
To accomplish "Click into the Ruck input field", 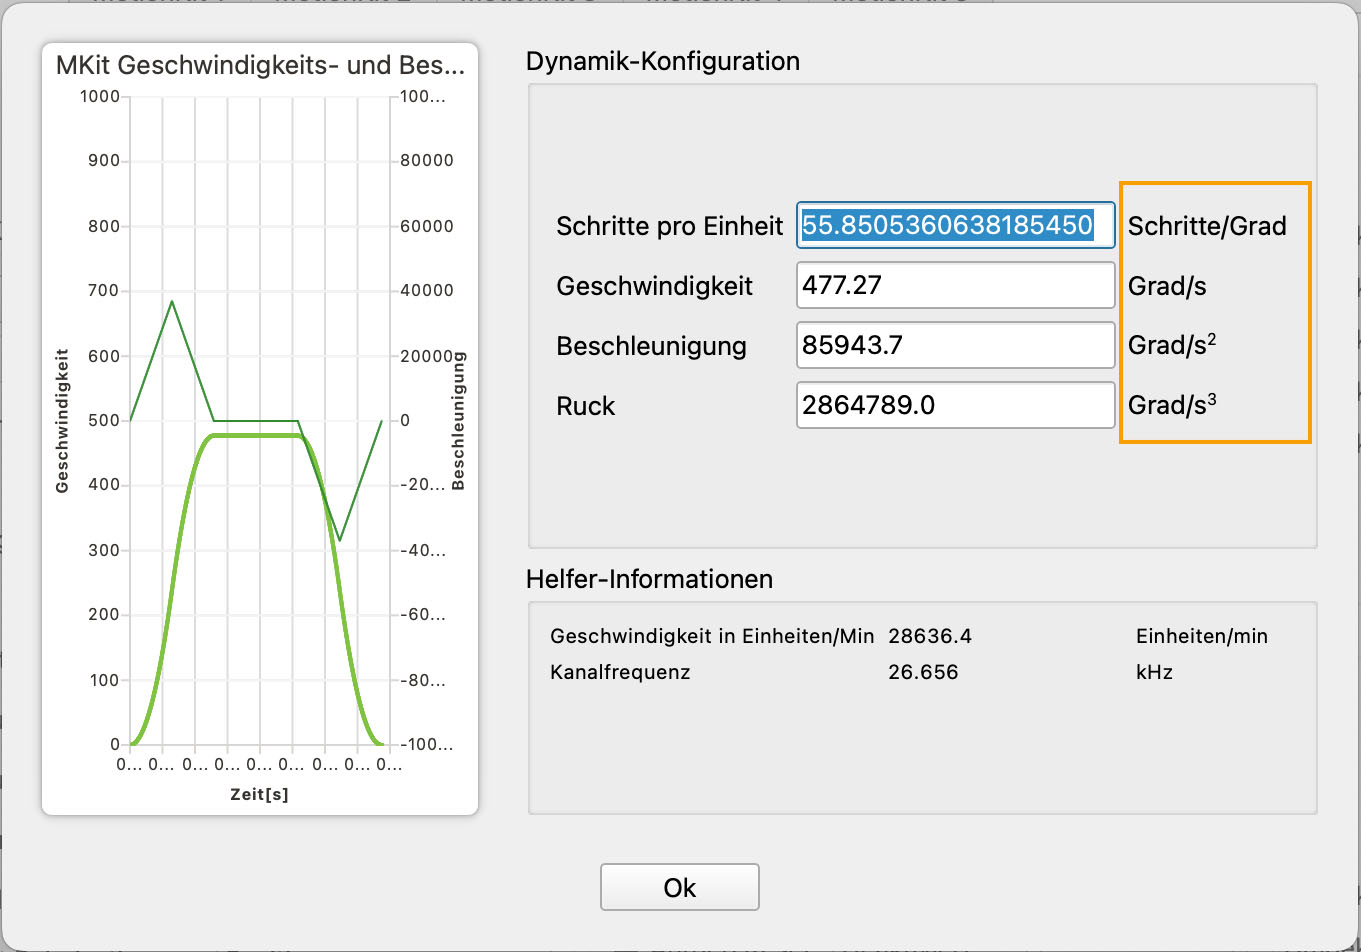I will click(x=955, y=406).
